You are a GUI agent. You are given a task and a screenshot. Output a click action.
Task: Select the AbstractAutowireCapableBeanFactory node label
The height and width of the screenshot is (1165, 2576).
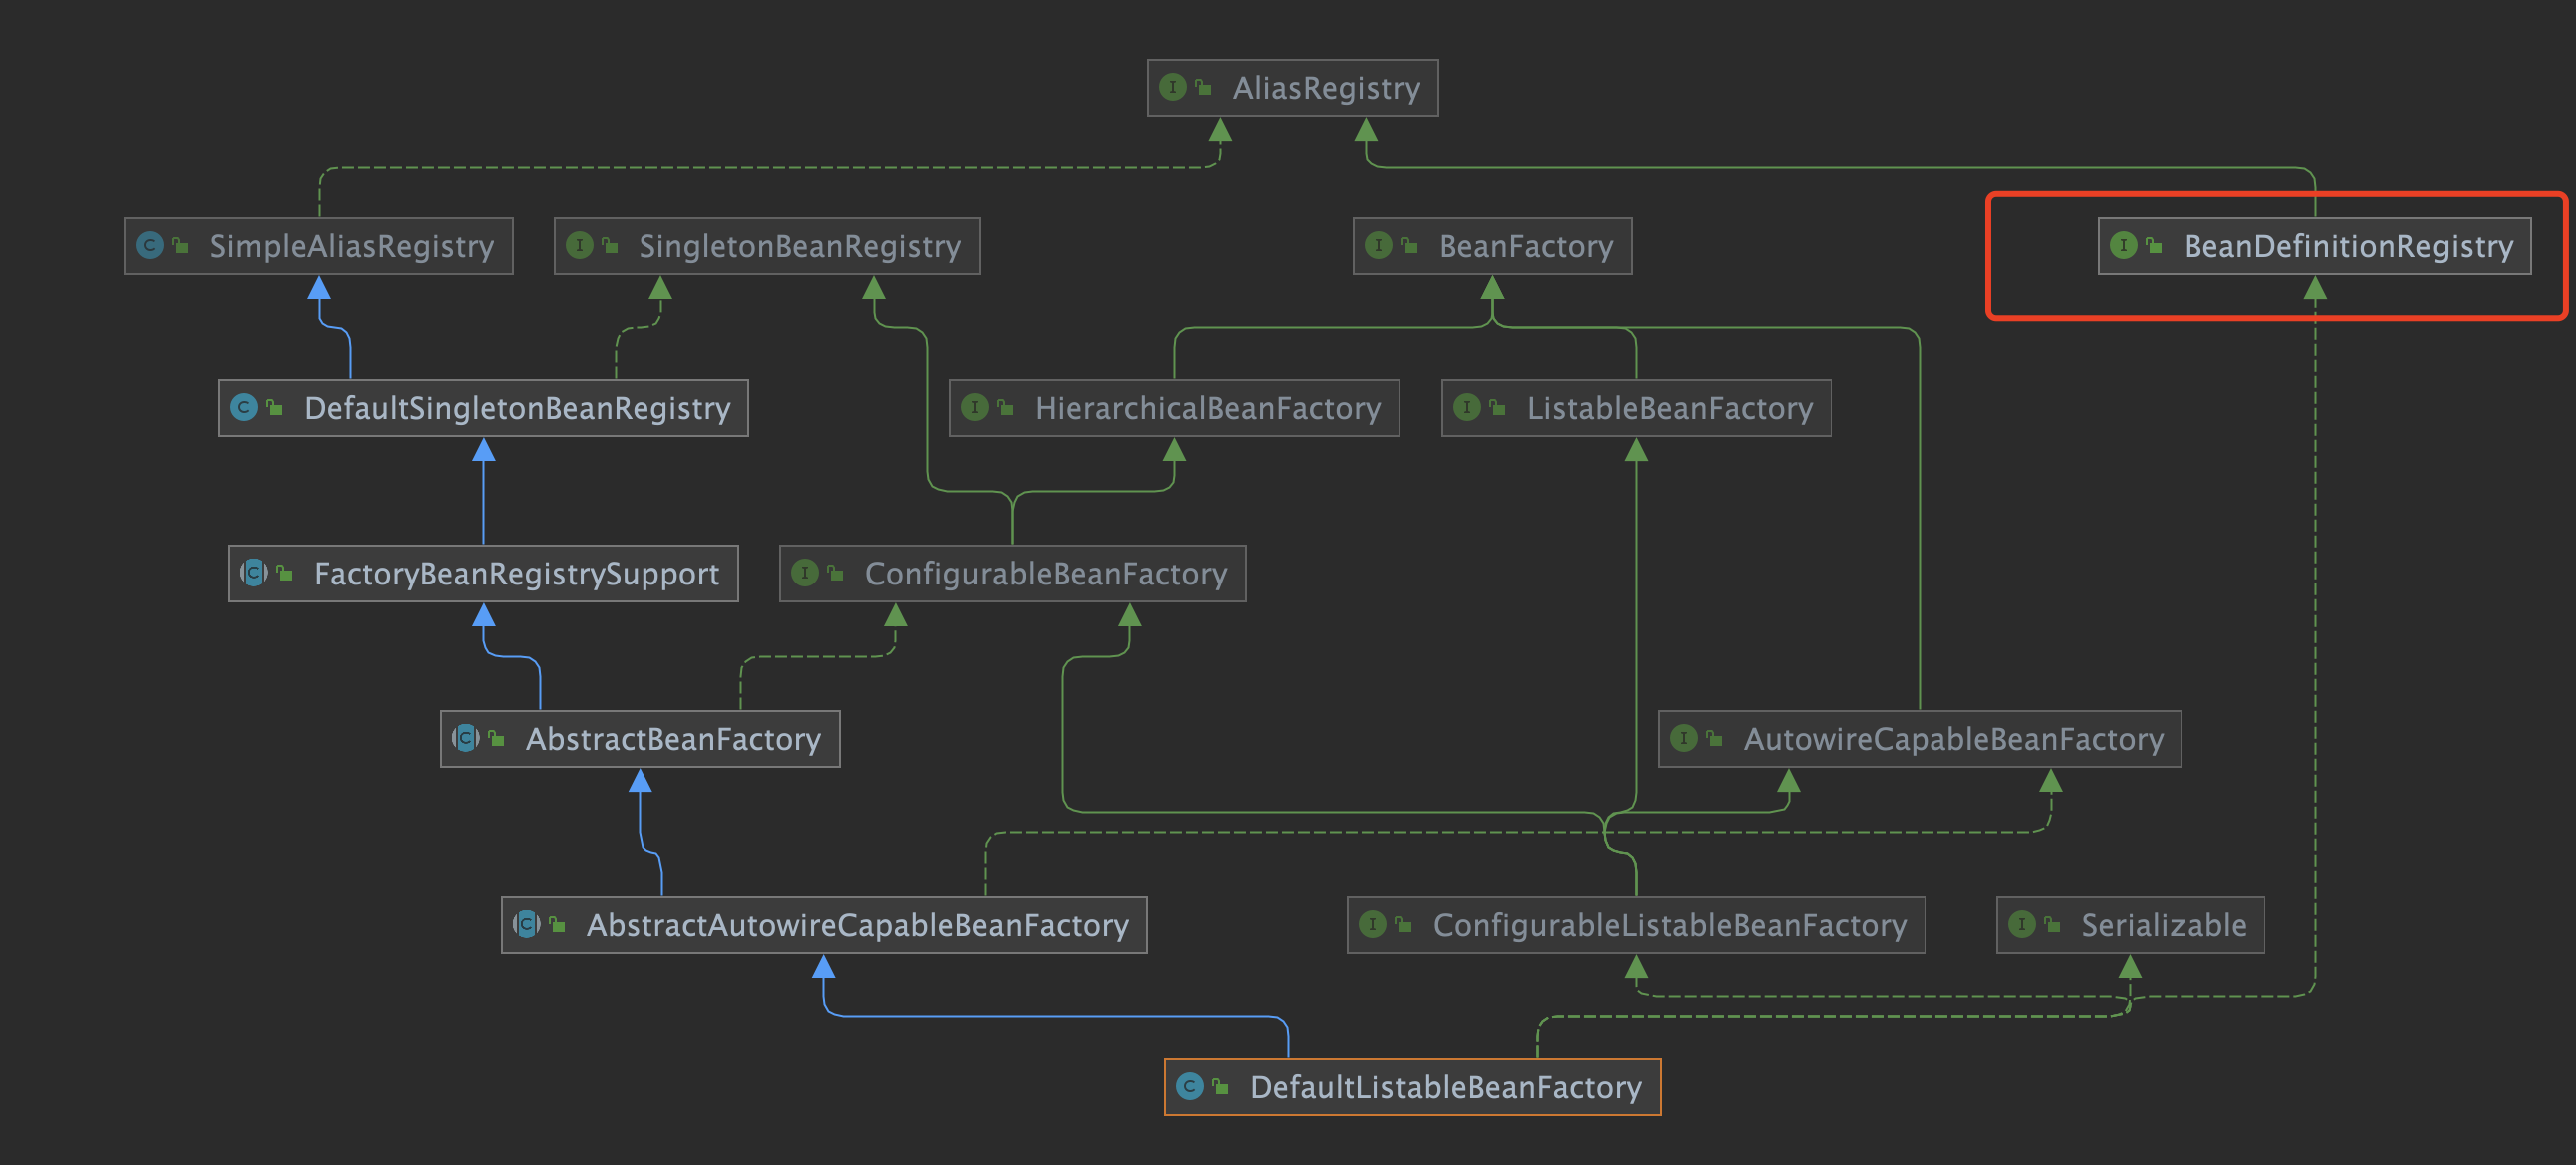click(x=858, y=926)
